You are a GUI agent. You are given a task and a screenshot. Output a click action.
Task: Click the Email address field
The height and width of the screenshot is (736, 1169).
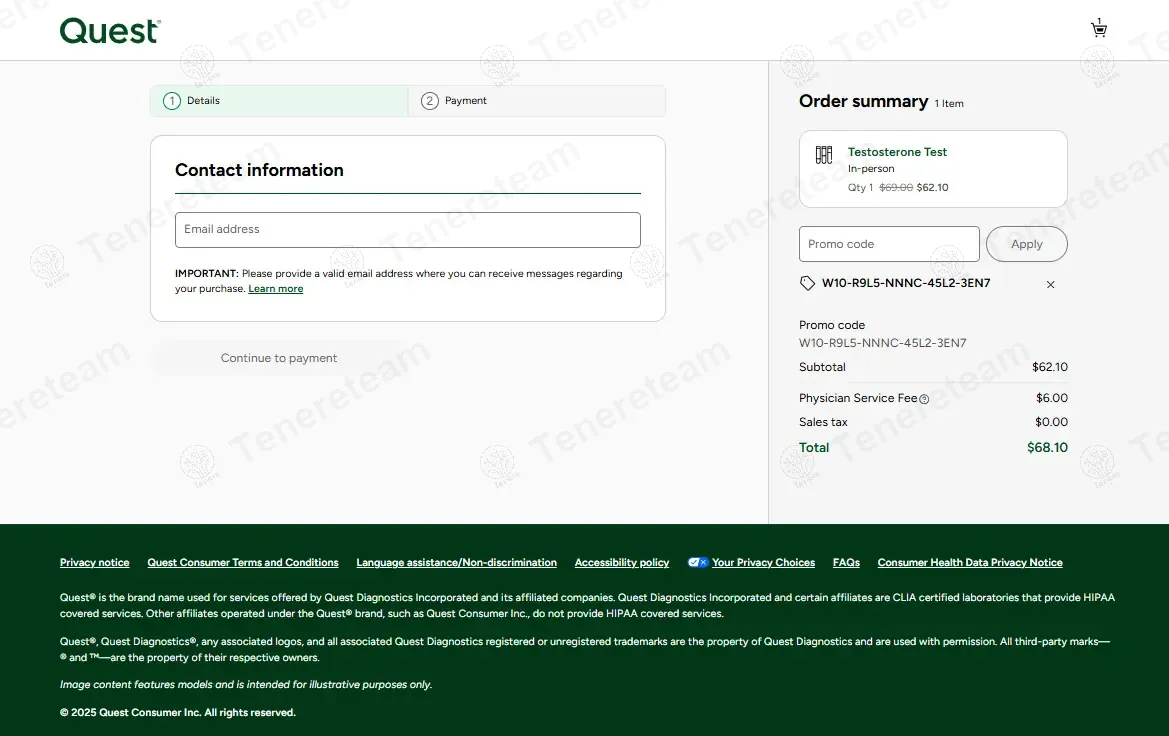[407, 230]
